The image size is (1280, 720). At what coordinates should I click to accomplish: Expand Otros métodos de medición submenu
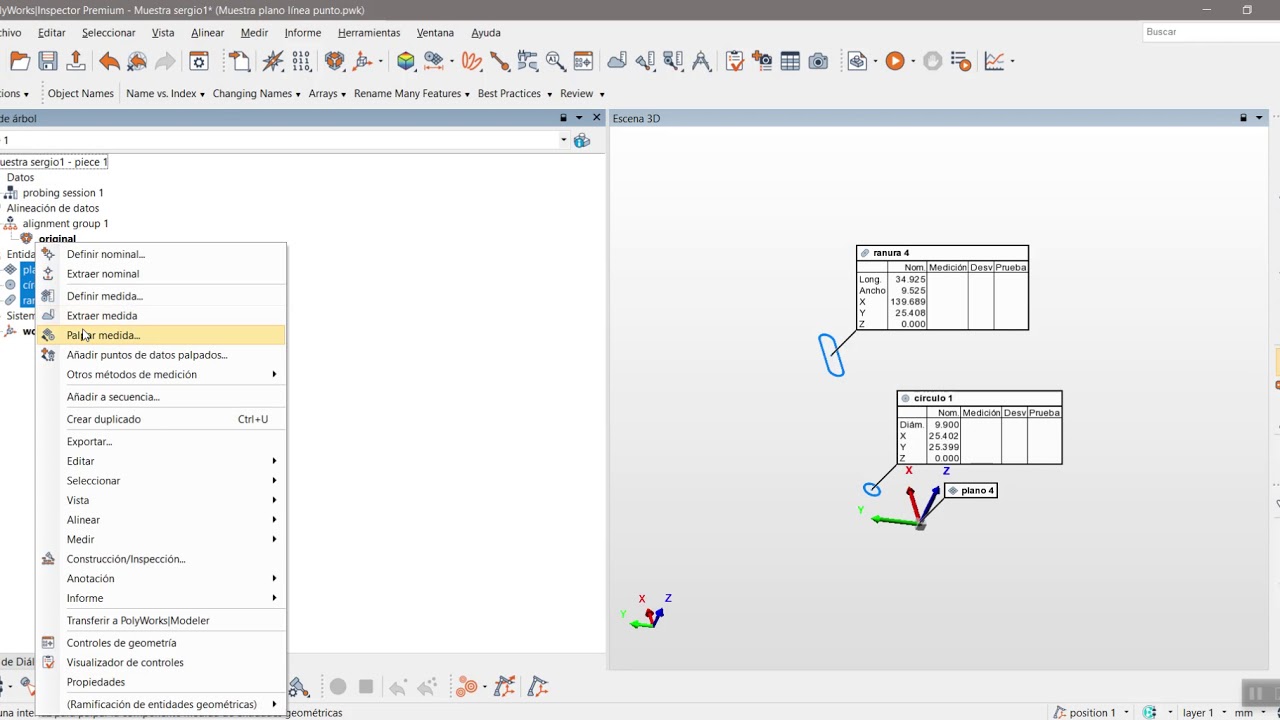161,374
